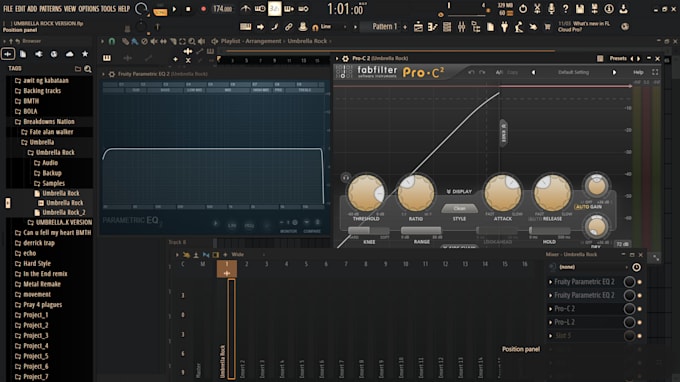The width and height of the screenshot is (680, 382).
Task: Open the VIEW menu
Action: click(70, 9)
